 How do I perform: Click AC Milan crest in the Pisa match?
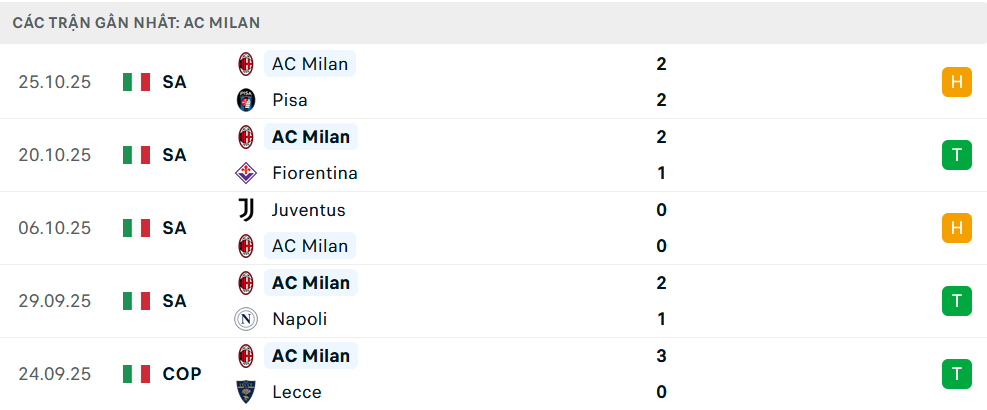point(245,64)
